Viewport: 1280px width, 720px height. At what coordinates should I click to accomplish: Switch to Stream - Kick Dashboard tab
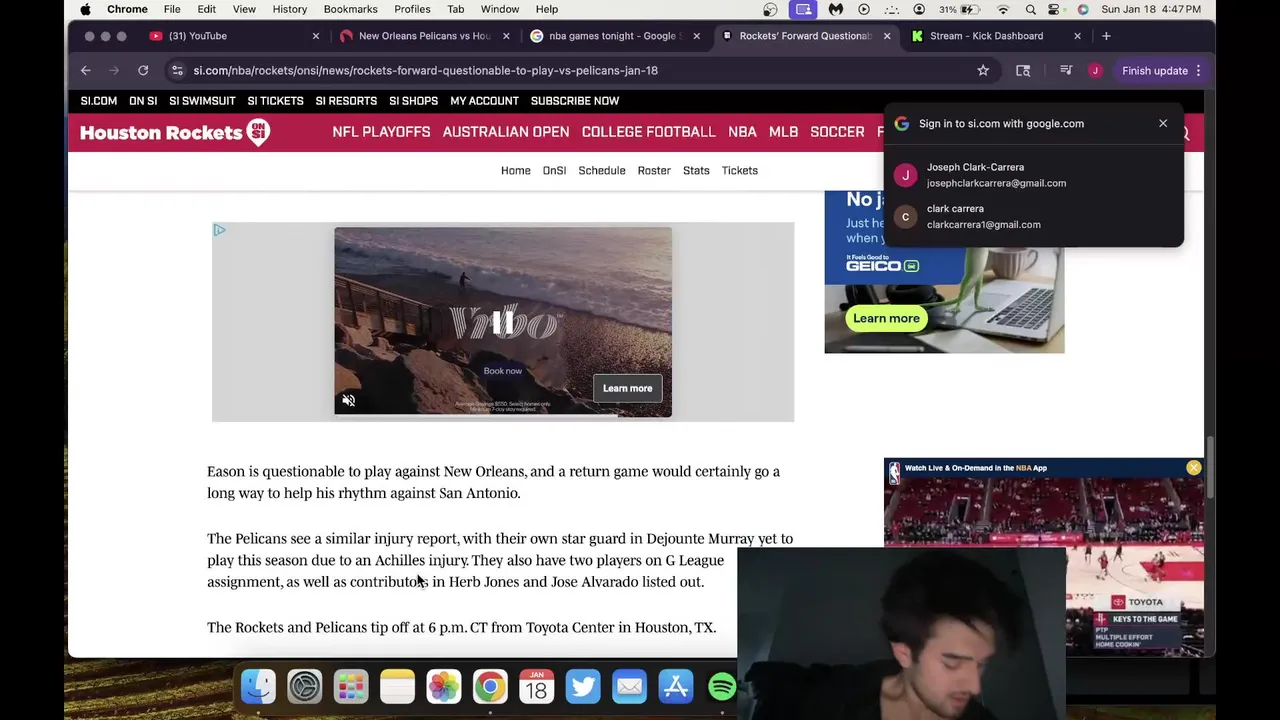coord(996,36)
